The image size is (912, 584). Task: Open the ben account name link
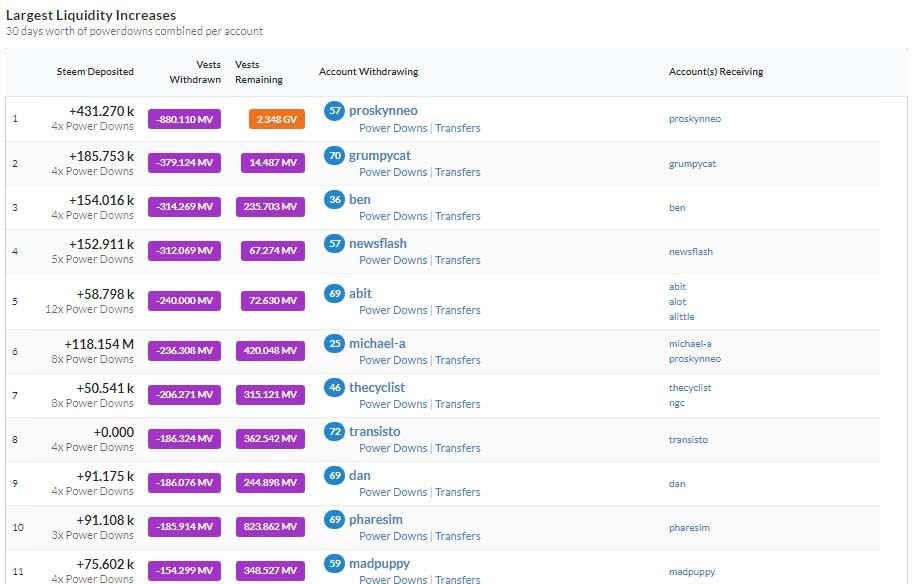(x=359, y=200)
